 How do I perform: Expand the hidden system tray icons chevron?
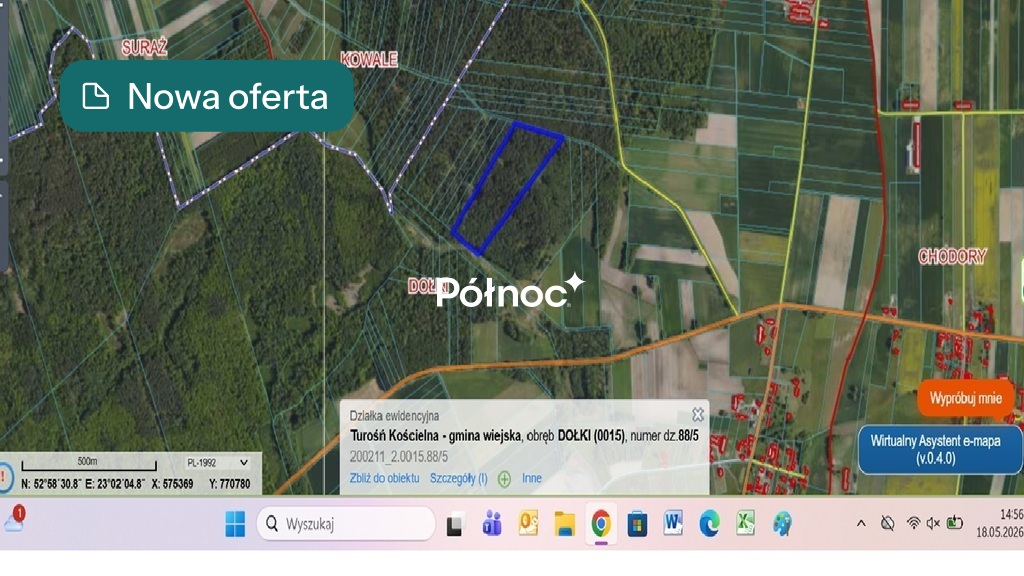[x=861, y=523]
